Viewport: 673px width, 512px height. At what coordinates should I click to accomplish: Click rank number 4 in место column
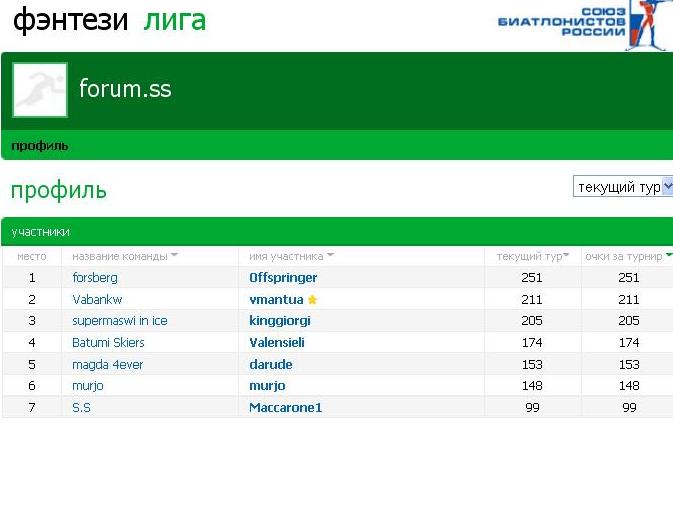click(32, 342)
